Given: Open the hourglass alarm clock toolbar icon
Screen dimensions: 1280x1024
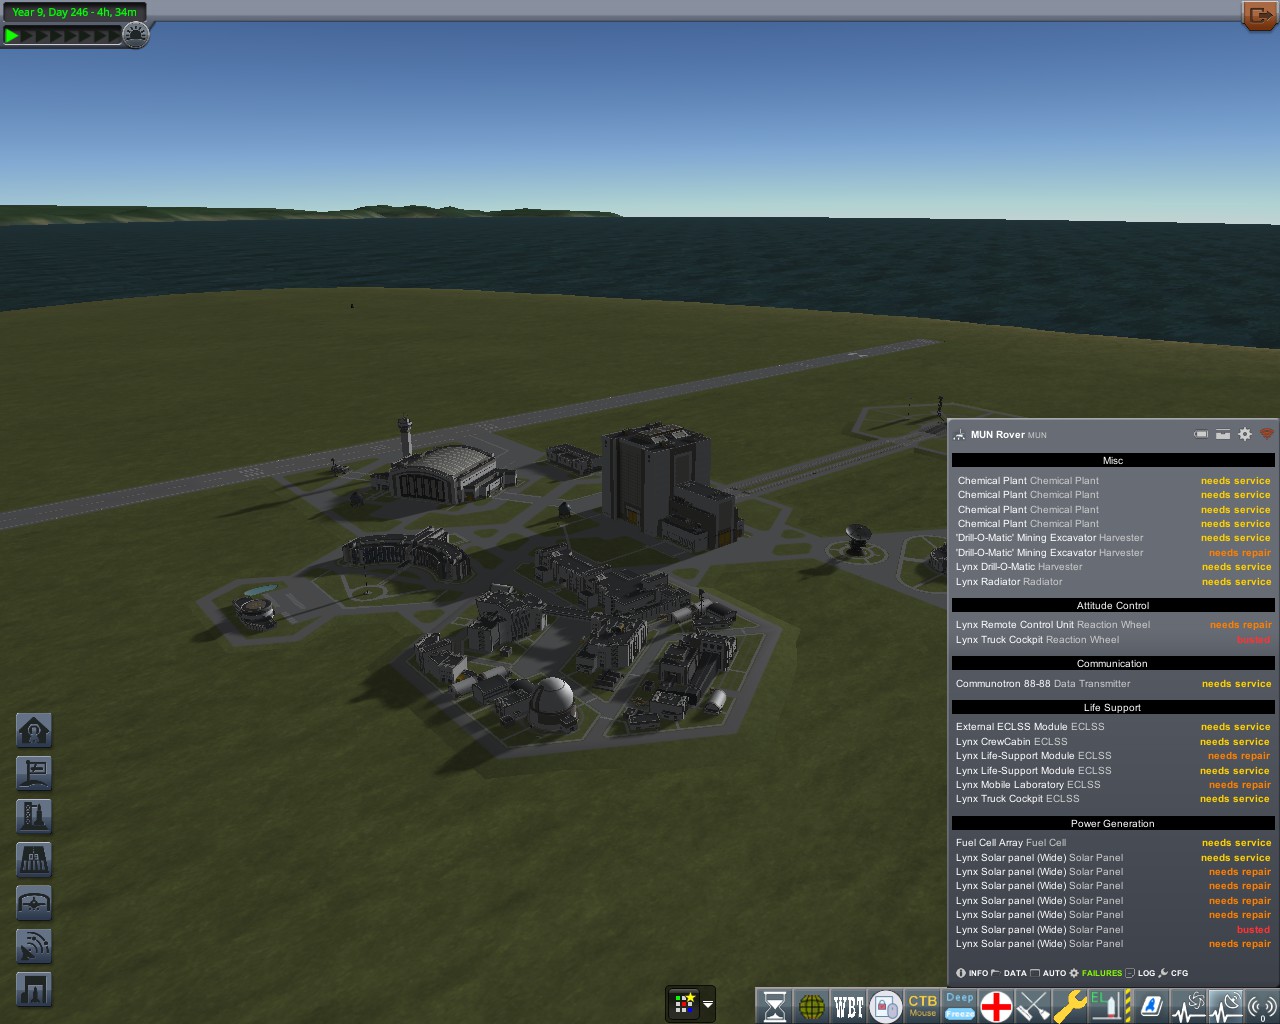Looking at the screenshot, I should (x=775, y=1006).
